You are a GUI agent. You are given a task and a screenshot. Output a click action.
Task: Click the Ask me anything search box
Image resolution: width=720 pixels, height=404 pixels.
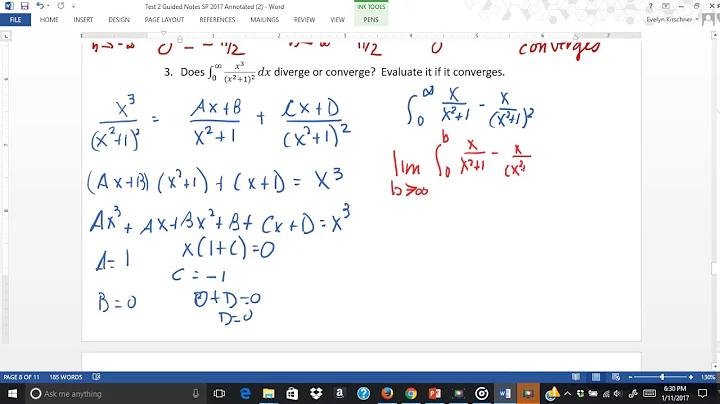(115, 393)
